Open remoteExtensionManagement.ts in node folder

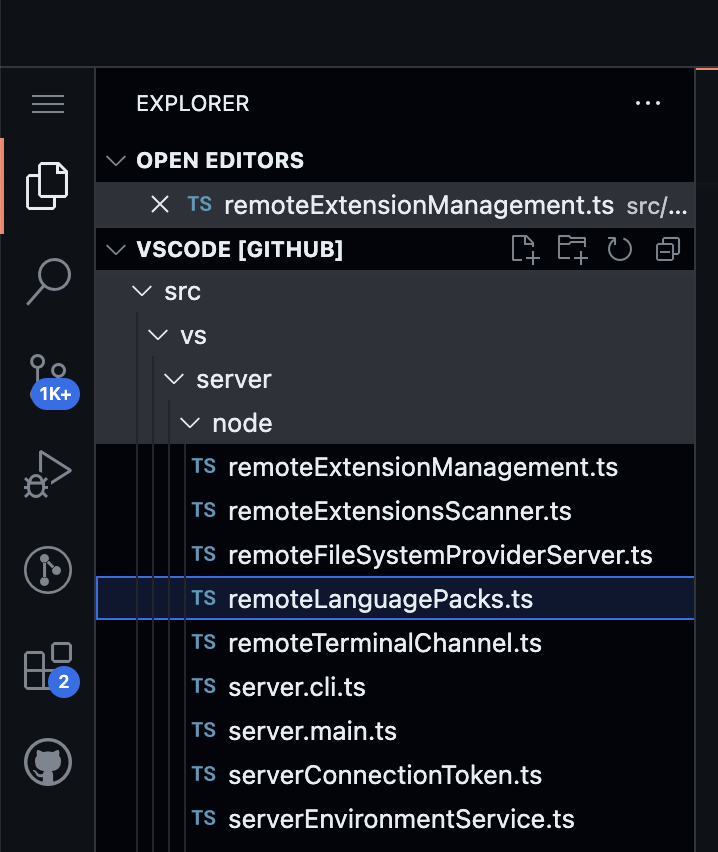(395, 467)
